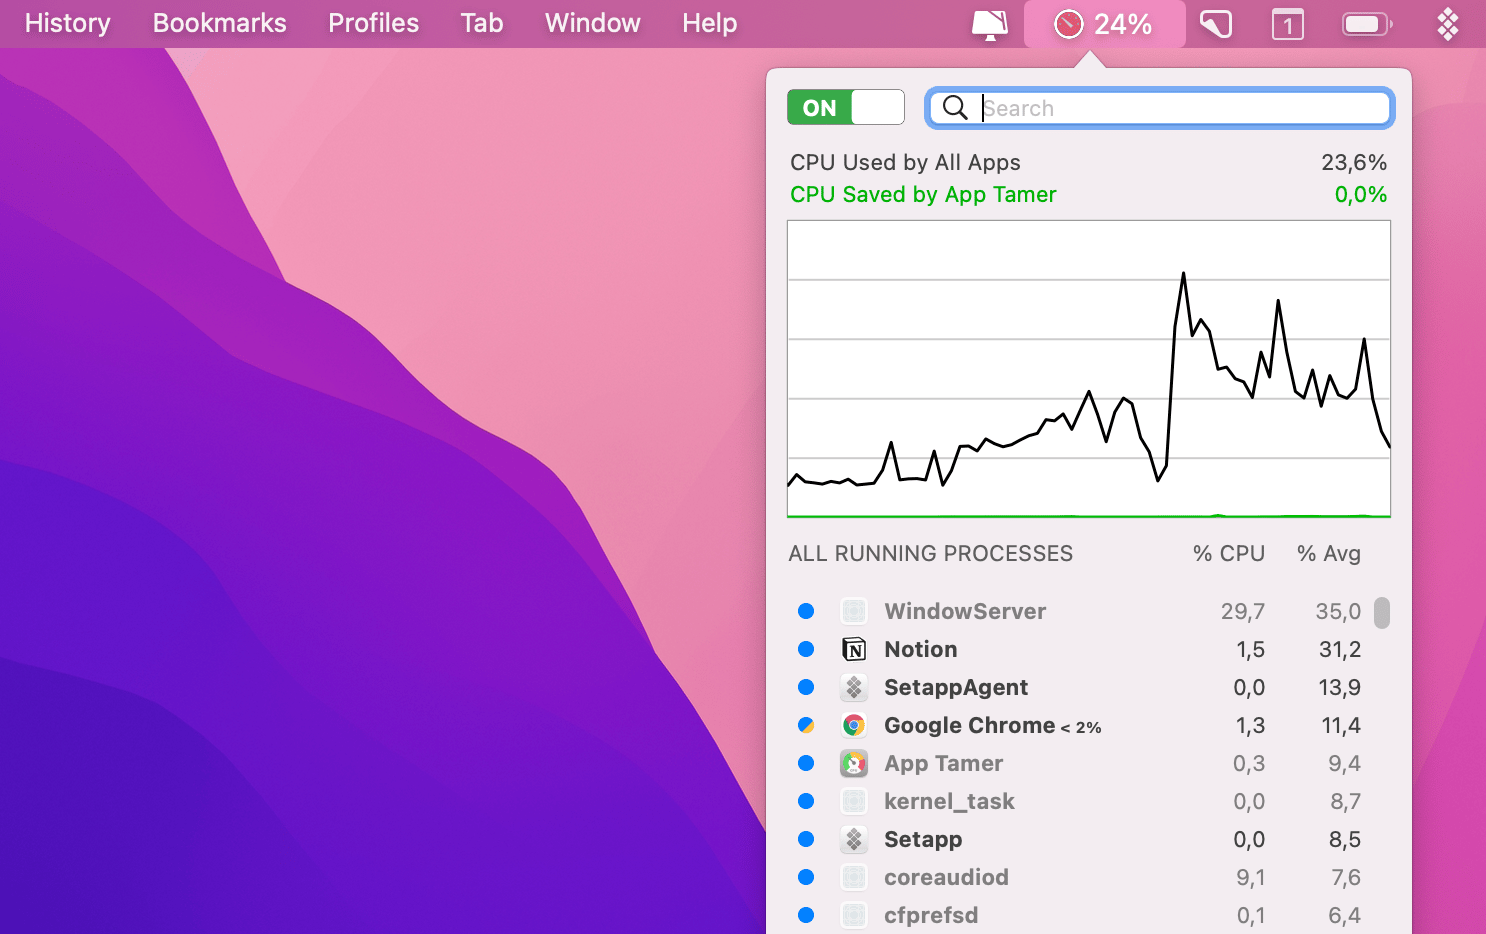This screenshot has width=1486, height=934.
Task: Click the blue dot beside Notion
Action: pyautogui.click(x=806, y=649)
